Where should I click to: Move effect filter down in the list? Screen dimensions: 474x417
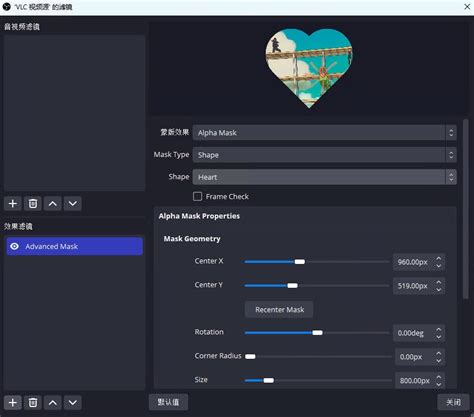[x=73, y=403]
